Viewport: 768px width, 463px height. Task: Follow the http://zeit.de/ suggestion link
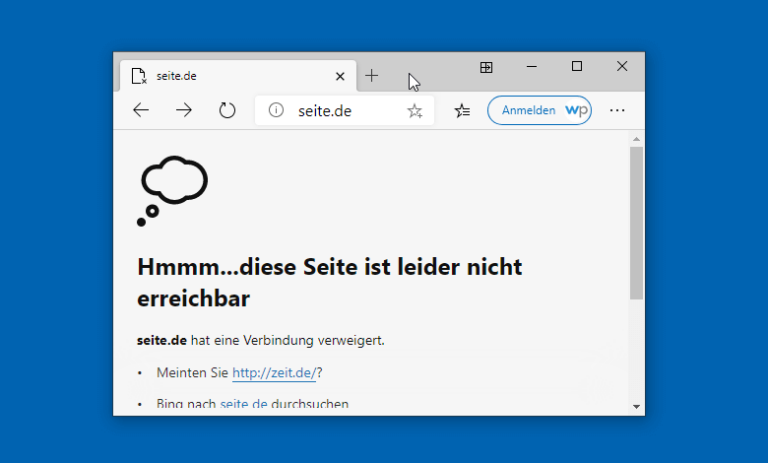tap(274, 373)
